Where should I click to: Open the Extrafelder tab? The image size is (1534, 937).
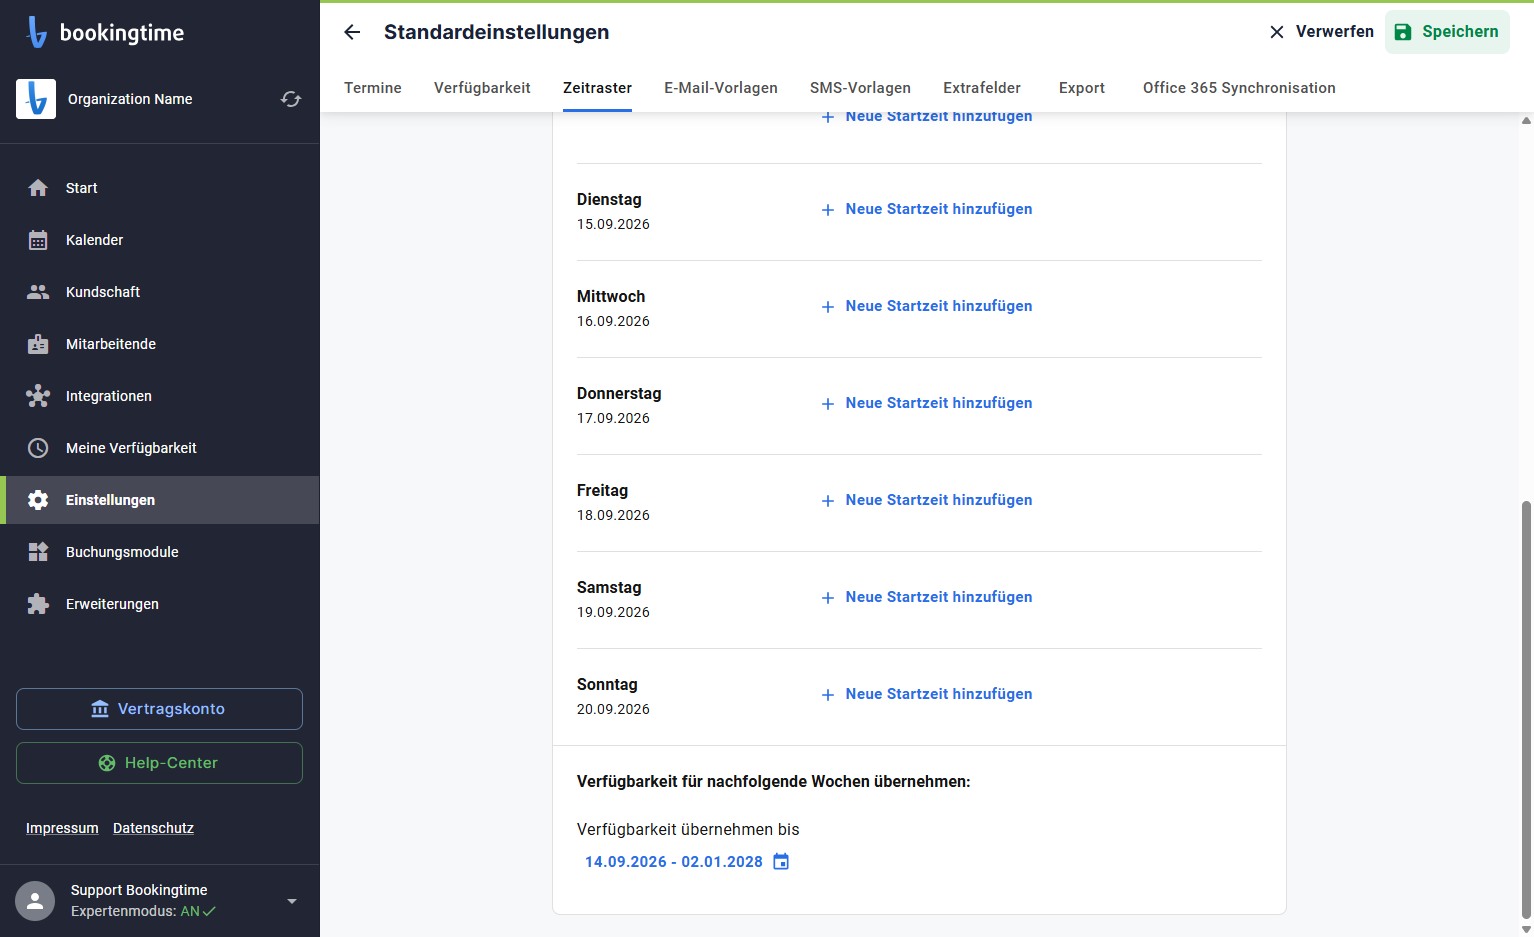(x=982, y=88)
